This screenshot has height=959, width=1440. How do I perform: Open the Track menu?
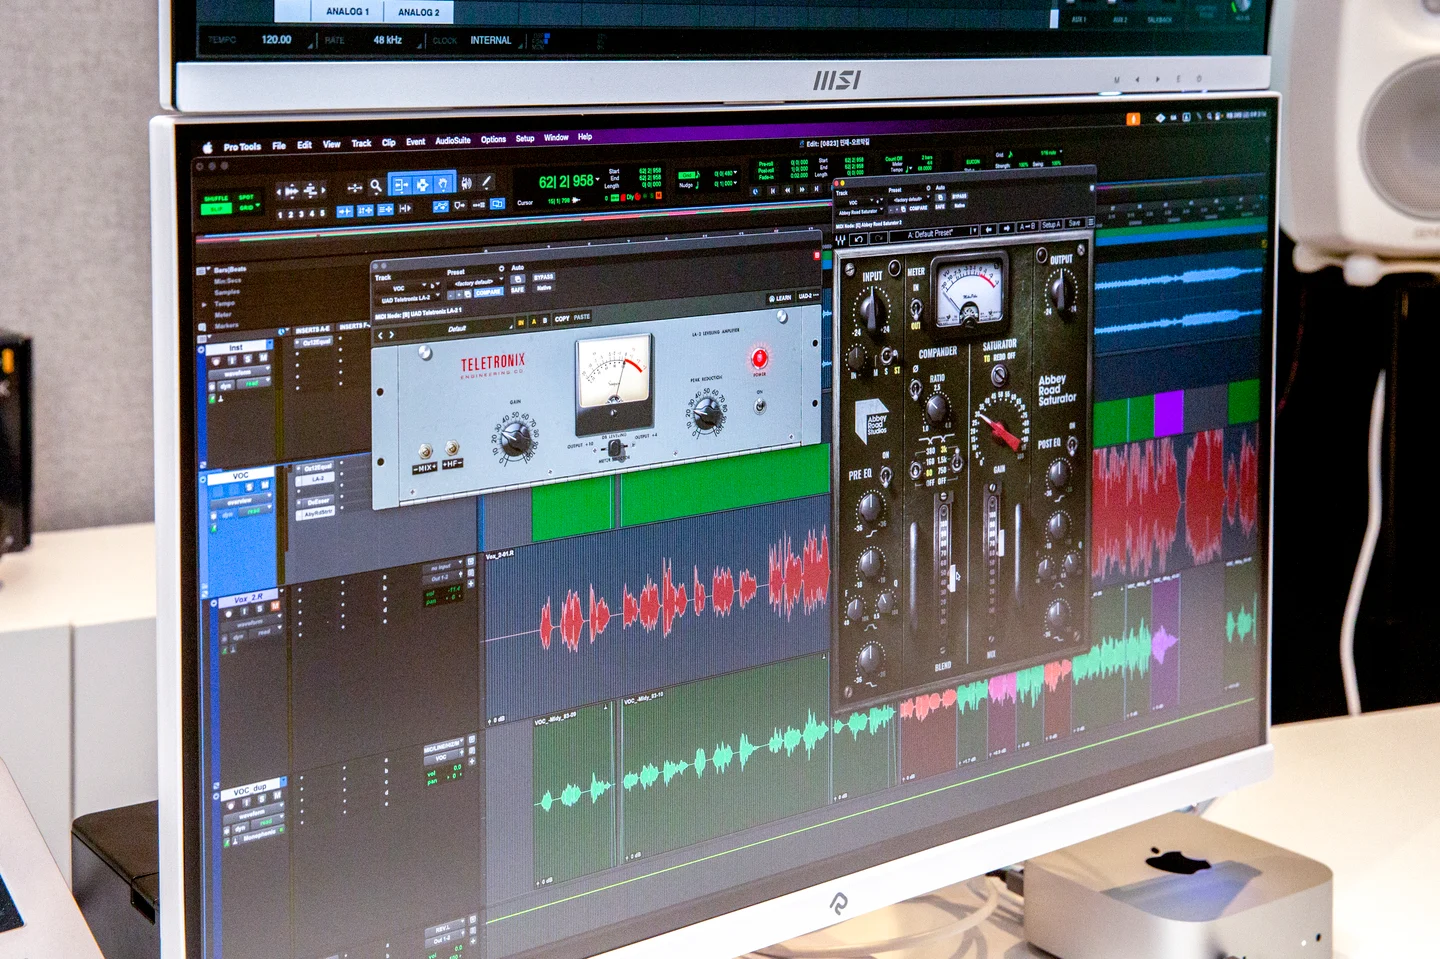pos(361,144)
